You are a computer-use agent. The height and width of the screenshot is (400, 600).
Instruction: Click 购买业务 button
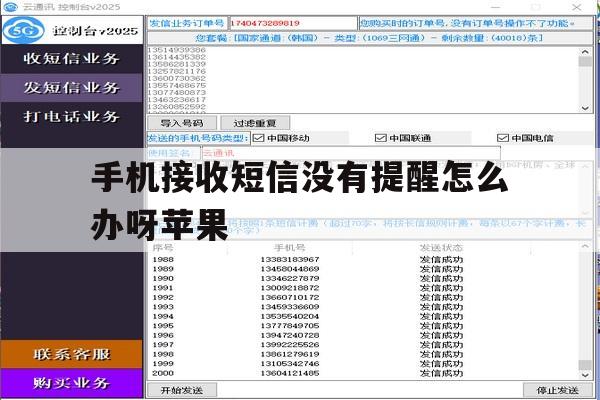72,383
